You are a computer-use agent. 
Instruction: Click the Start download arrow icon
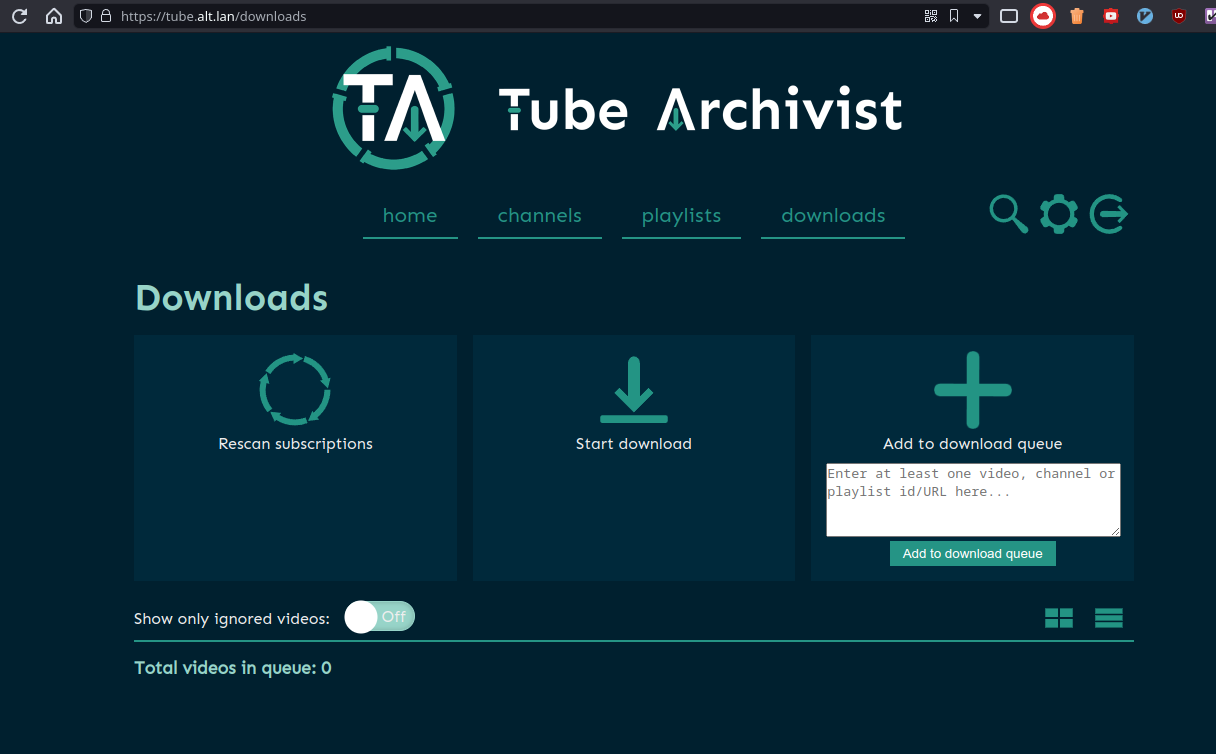[633, 390]
